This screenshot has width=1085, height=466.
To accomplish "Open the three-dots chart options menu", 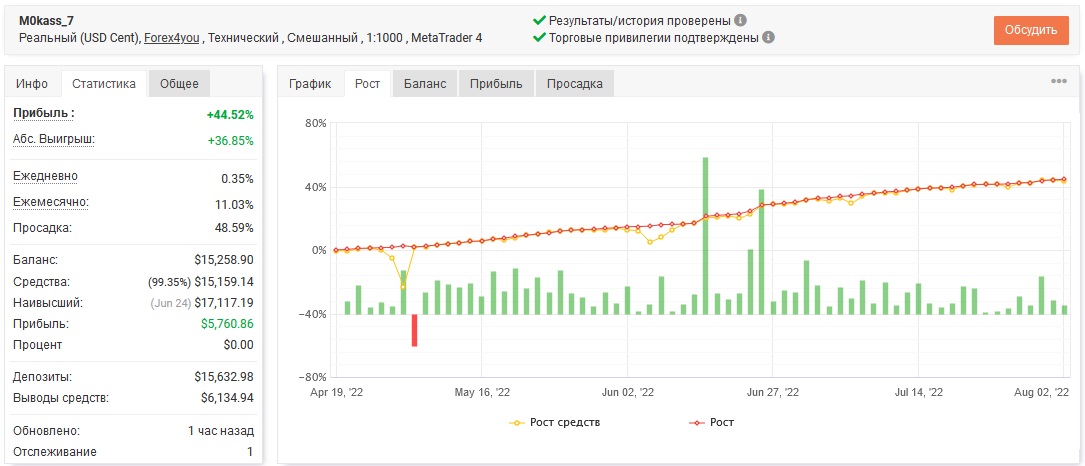I will point(1059,81).
